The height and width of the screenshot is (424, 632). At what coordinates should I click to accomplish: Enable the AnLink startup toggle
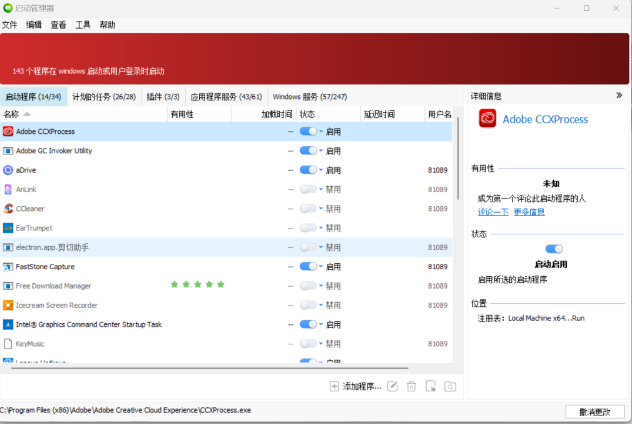308,189
